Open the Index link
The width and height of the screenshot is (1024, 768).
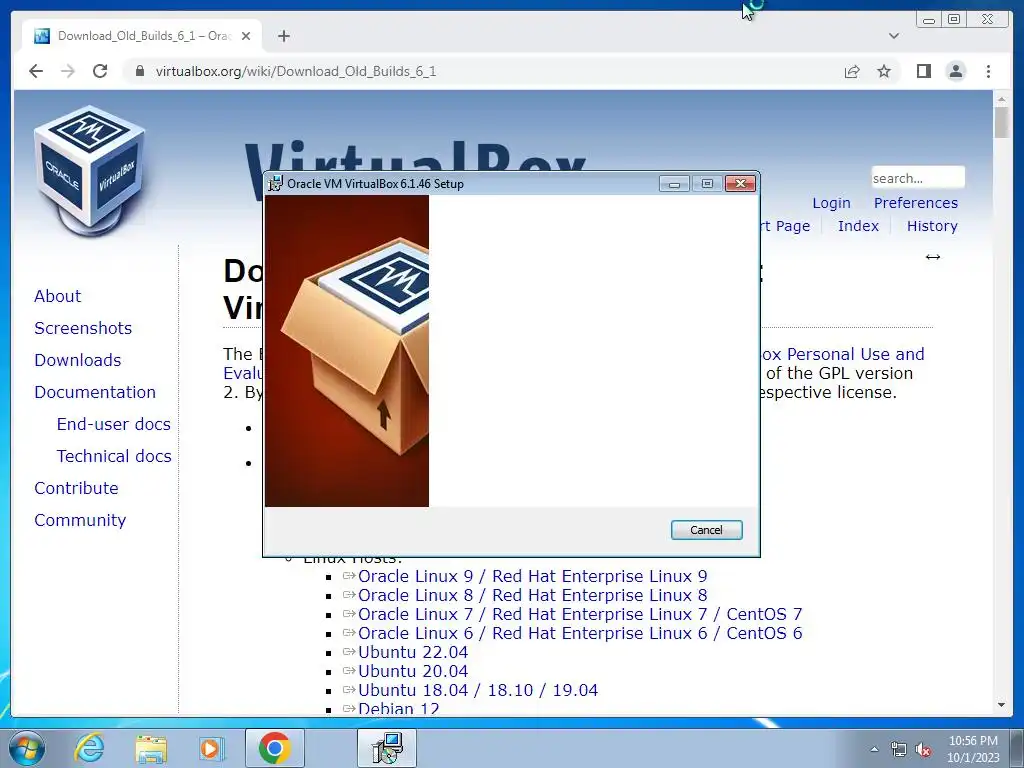coord(858,226)
